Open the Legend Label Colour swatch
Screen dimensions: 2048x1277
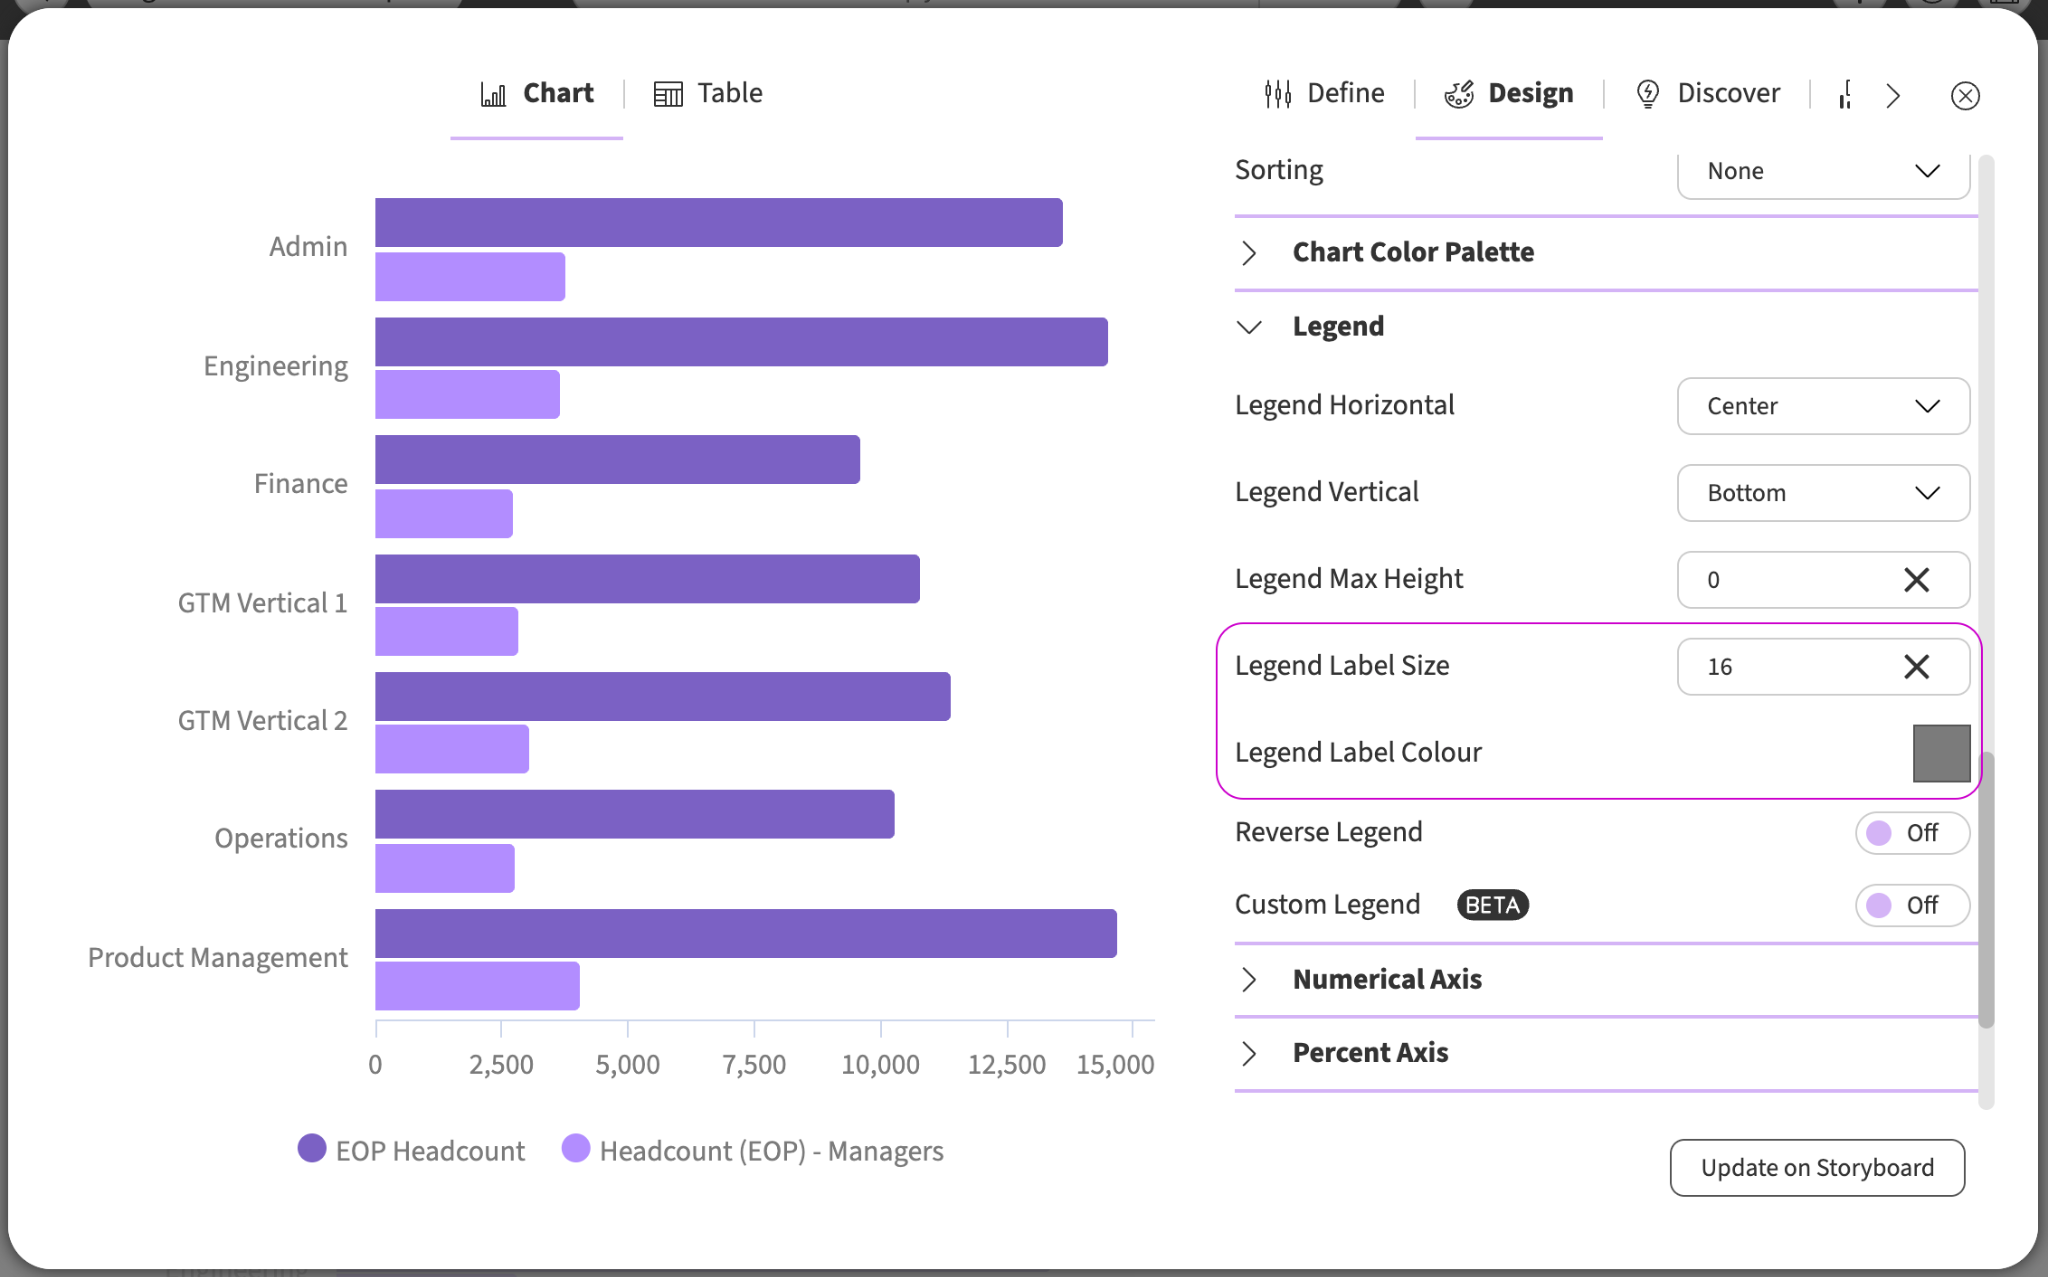point(1941,753)
